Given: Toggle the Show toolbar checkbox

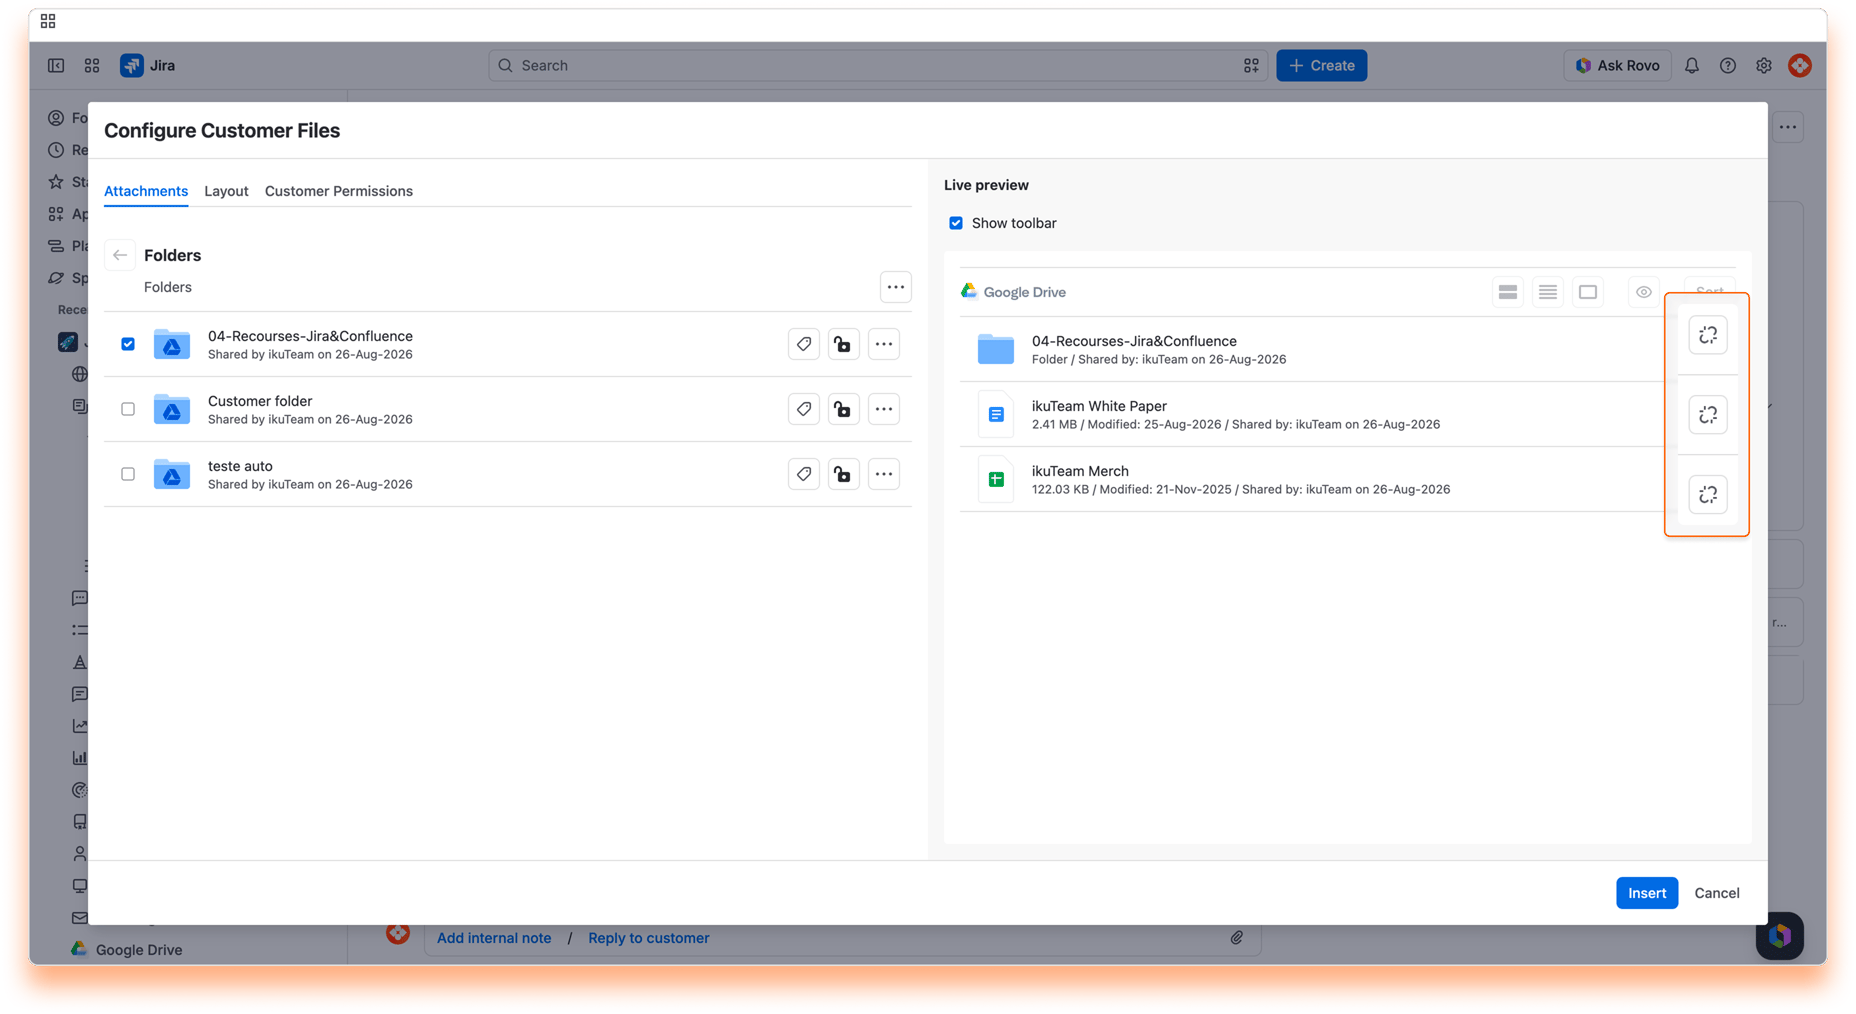Looking at the screenshot, I should tap(956, 223).
